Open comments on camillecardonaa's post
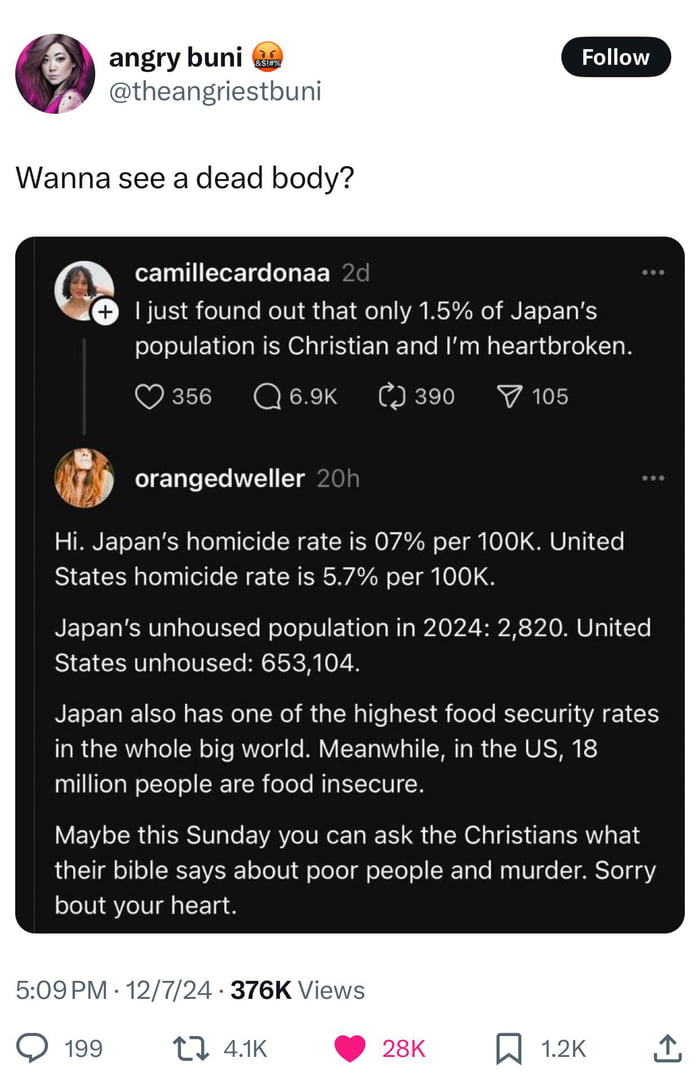The height and width of the screenshot is (1089, 700). (x=268, y=397)
